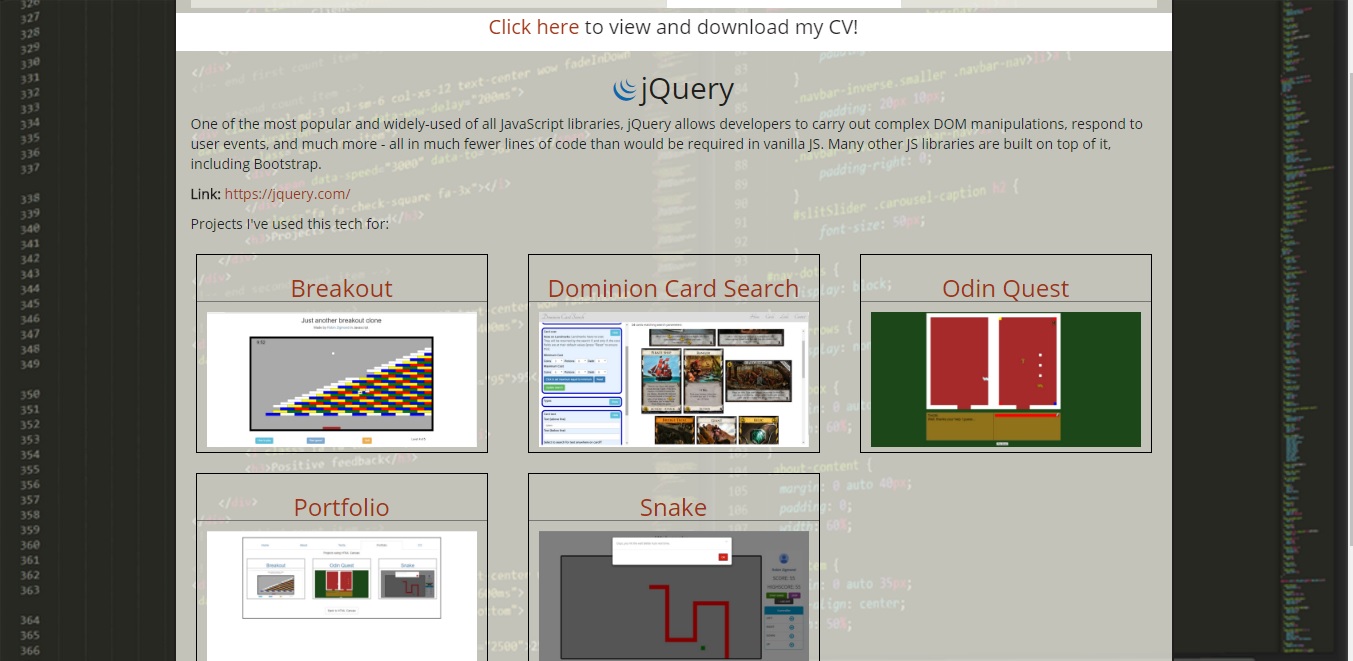Visit the https://jquery.com/ link
Viewport: 1353px width, 661px height.
click(x=287, y=194)
